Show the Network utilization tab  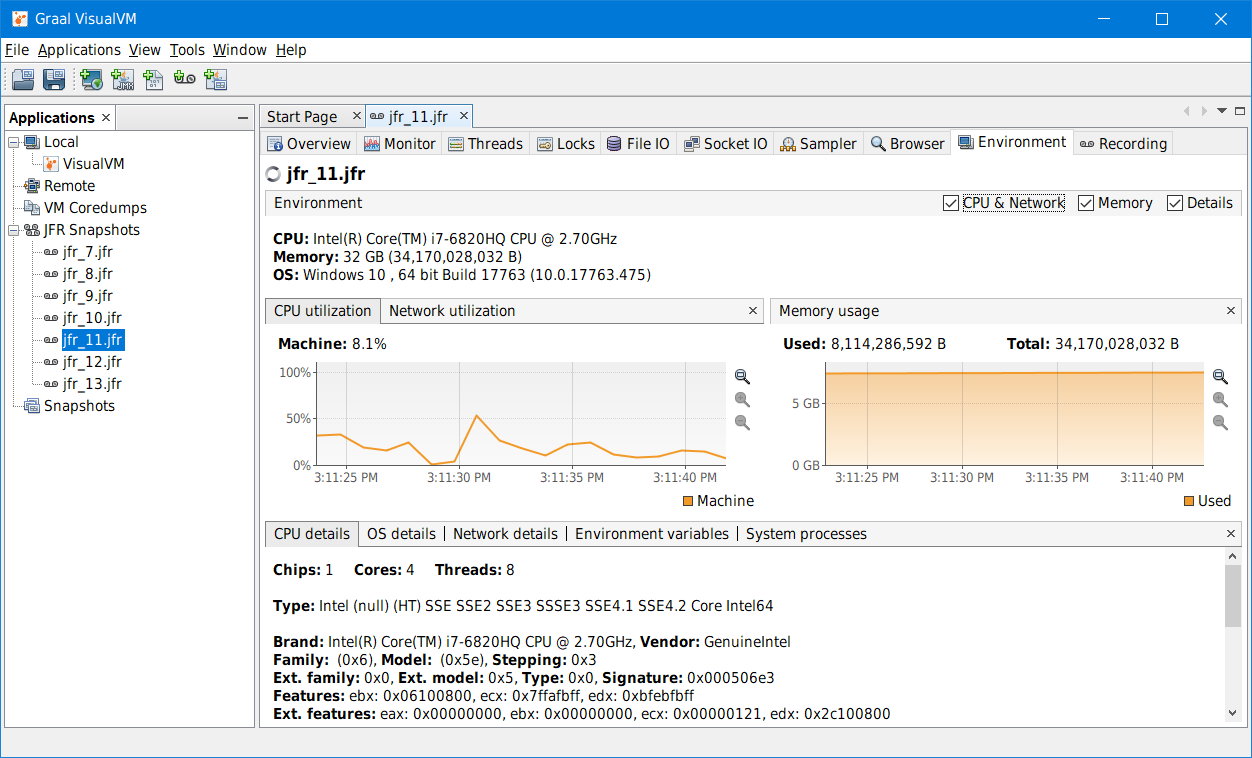click(452, 311)
